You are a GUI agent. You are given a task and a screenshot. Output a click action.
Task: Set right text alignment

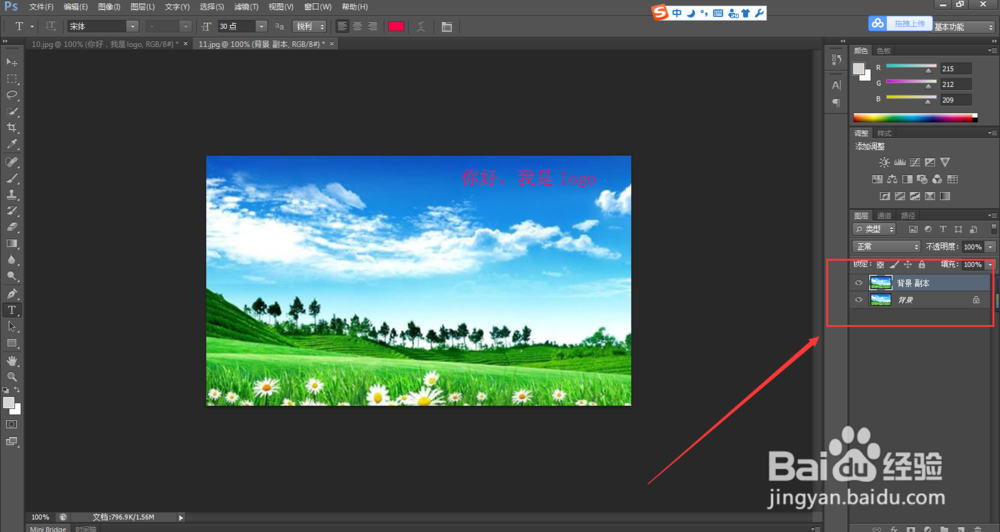click(x=372, y=26)
